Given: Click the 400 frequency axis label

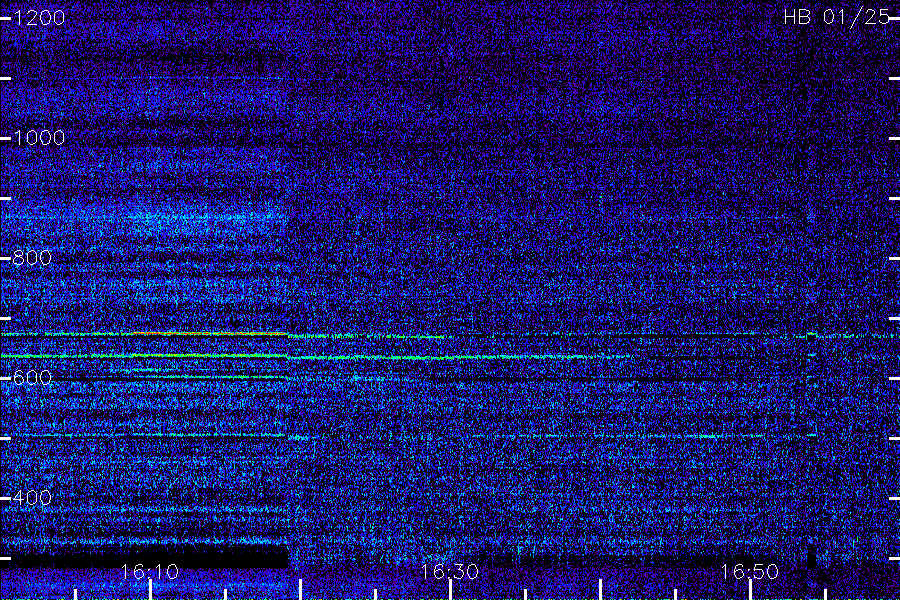Looking at the screenshot, I should click(x=32, y=498).
